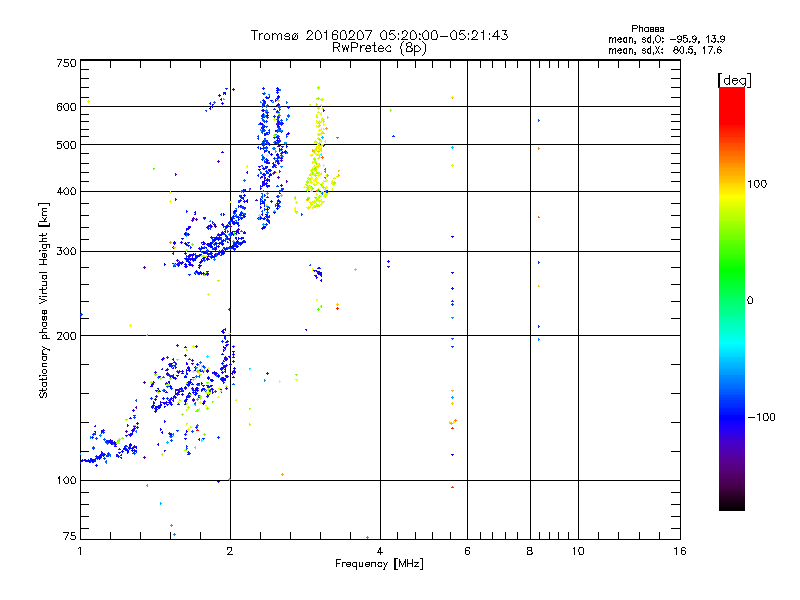Image resolution: width=800 pixels, height=600 pixels.
Task: Click the x-axis tick label '2'
Action: click(230, 551)
